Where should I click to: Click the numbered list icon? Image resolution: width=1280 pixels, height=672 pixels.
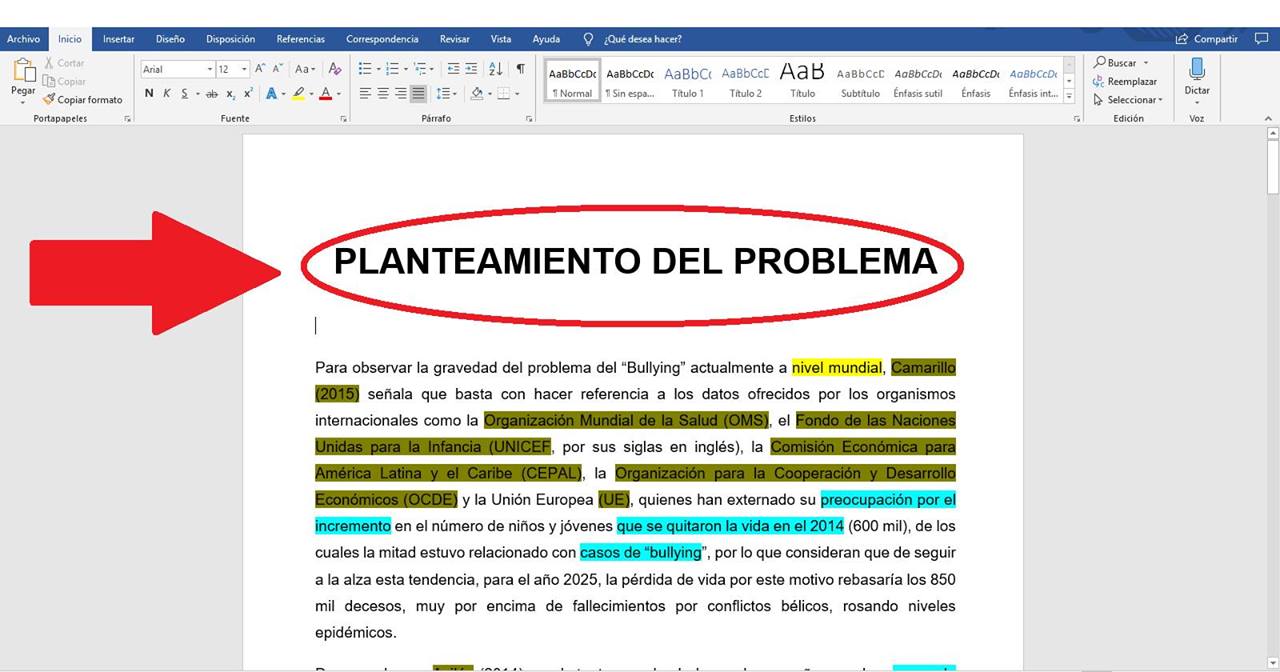[x=392, y=69]
